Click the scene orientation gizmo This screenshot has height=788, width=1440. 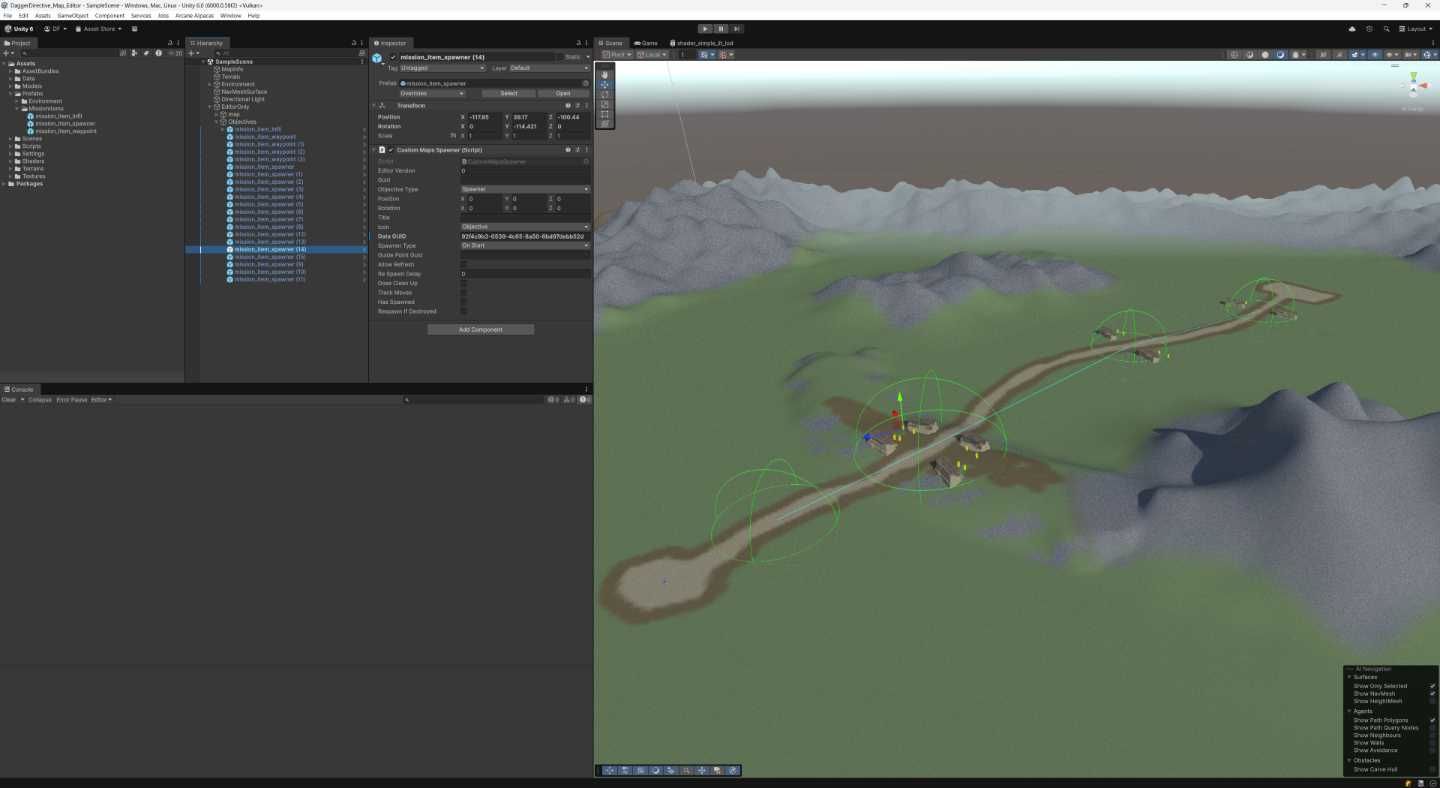tap(1412, 88)
